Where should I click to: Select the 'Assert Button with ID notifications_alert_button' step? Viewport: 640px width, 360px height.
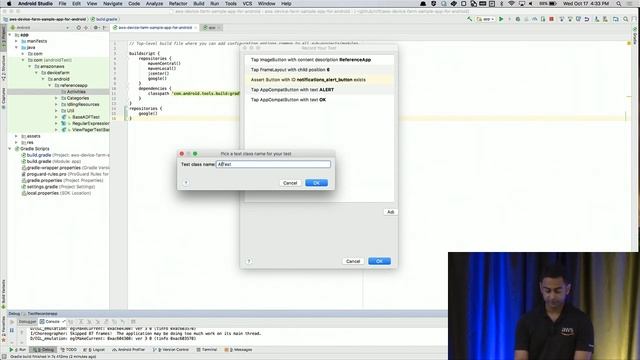pos(319,80)
